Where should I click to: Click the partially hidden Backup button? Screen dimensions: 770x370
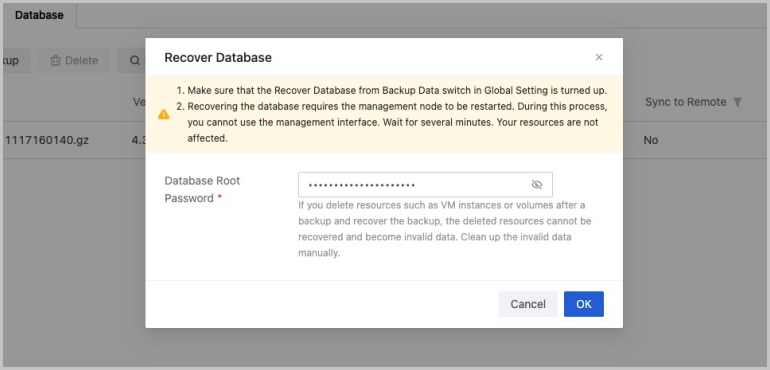(17, 60)
